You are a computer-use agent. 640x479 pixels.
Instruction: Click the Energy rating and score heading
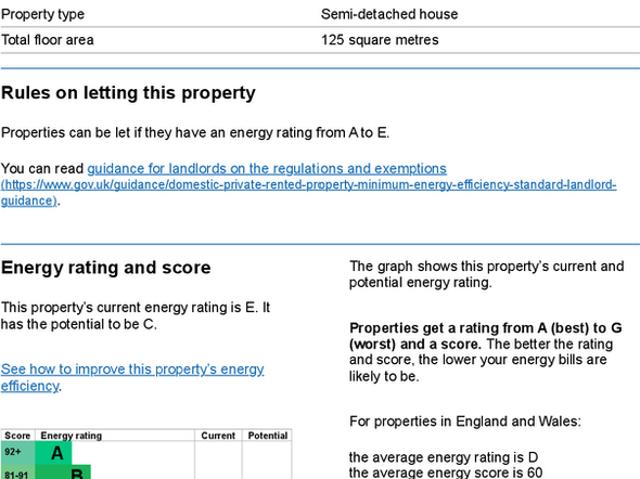click(x=106, y=267)
